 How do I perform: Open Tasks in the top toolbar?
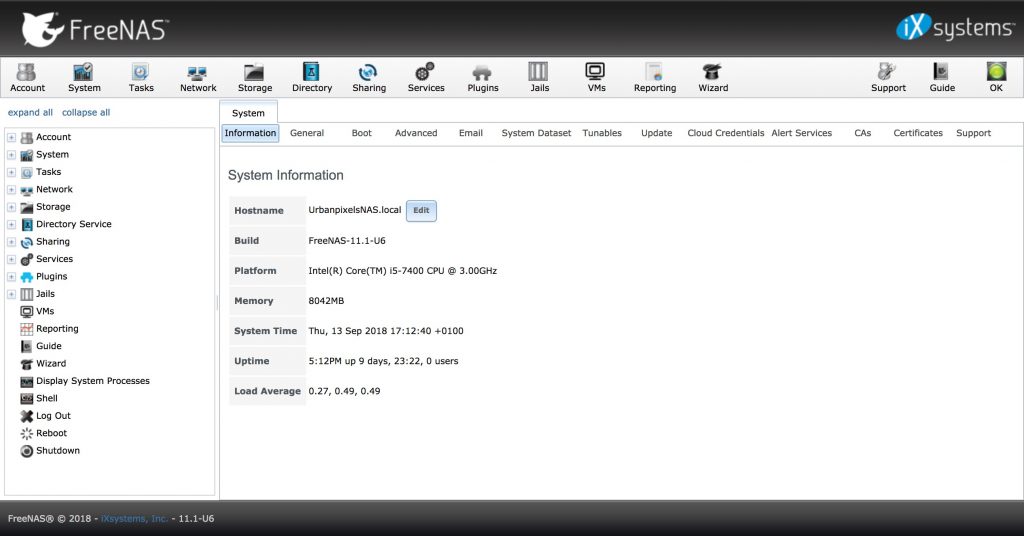pyautogui.click(x=141, y=78)
